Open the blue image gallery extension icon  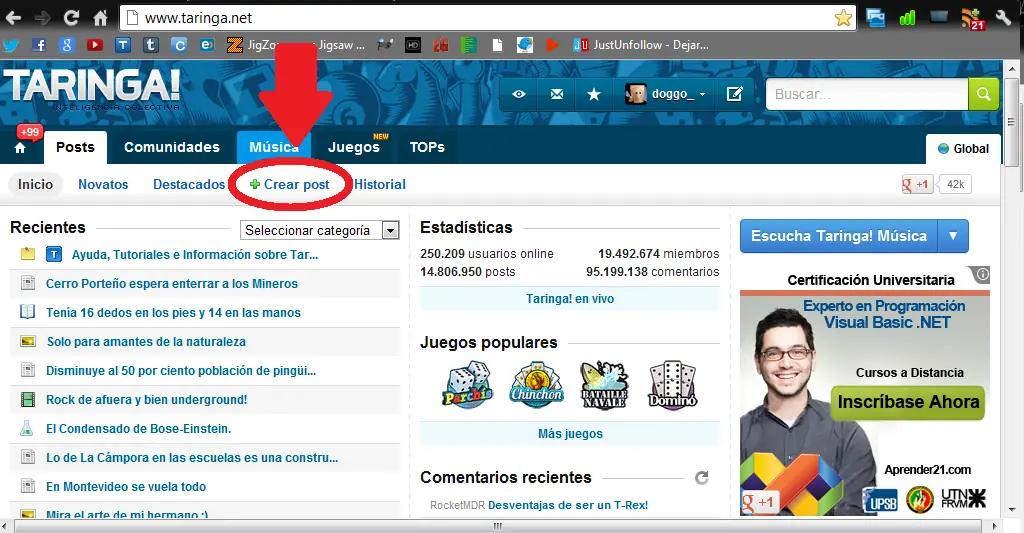[x=875, y=18]
